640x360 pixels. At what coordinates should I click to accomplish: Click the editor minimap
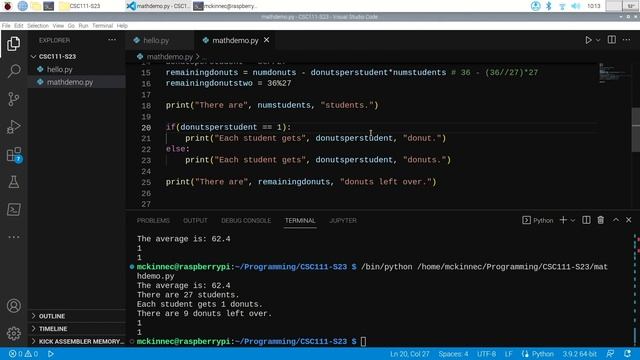(x=614, y=73)
